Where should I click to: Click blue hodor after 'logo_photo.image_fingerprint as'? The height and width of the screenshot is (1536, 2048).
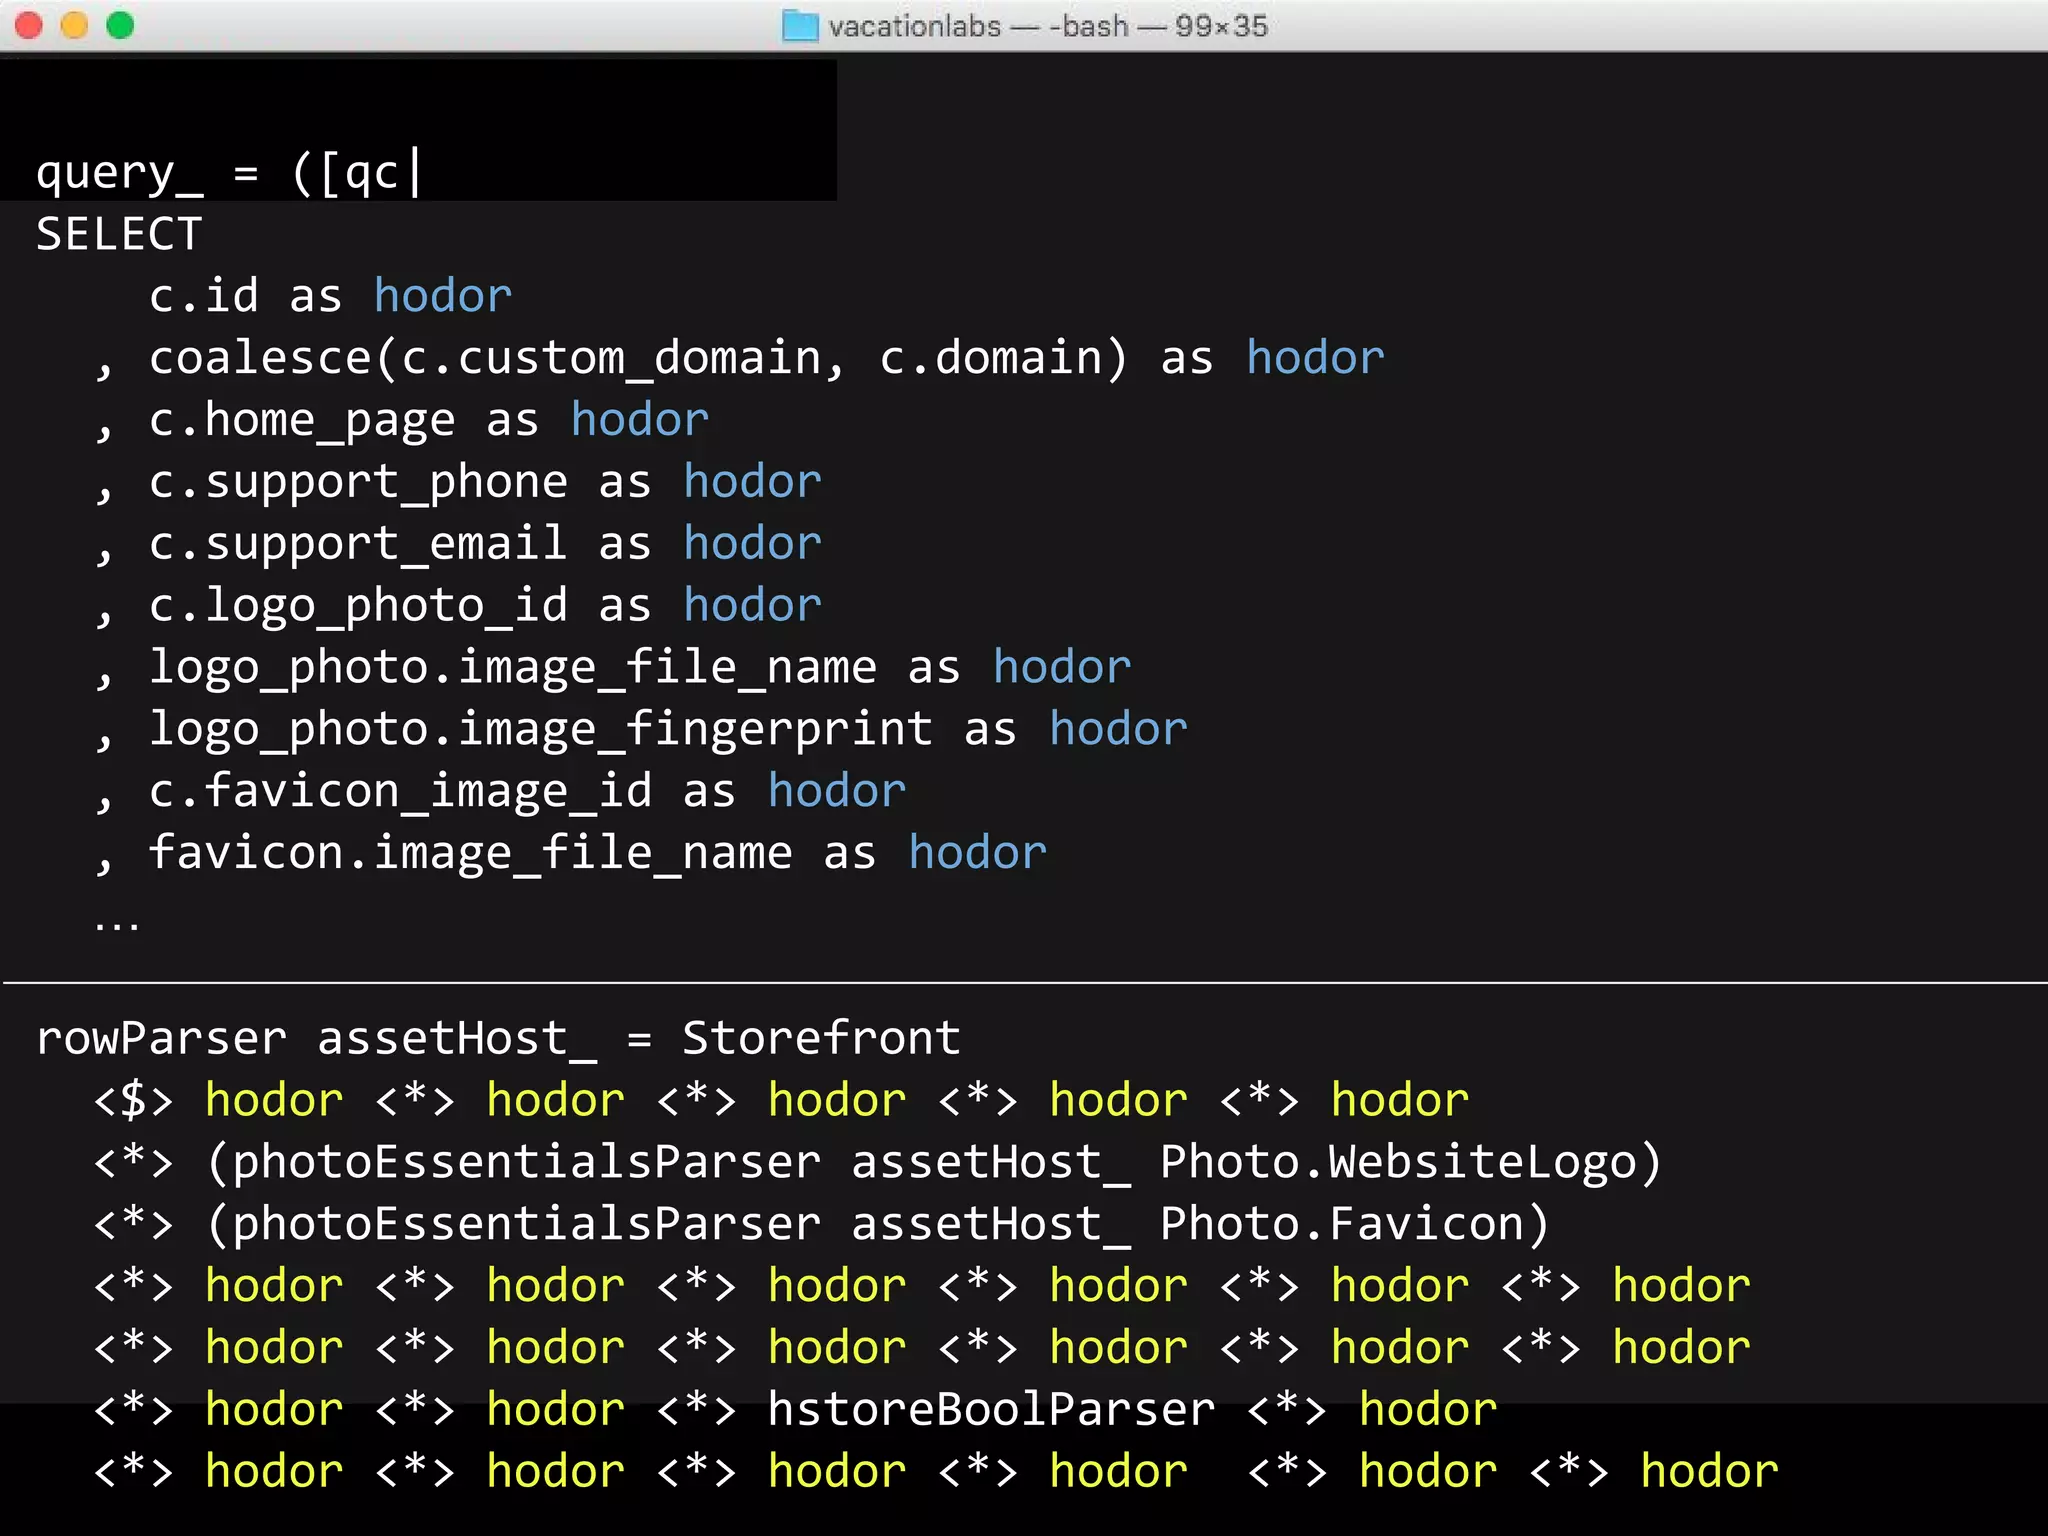click(x=1119, y=731)
